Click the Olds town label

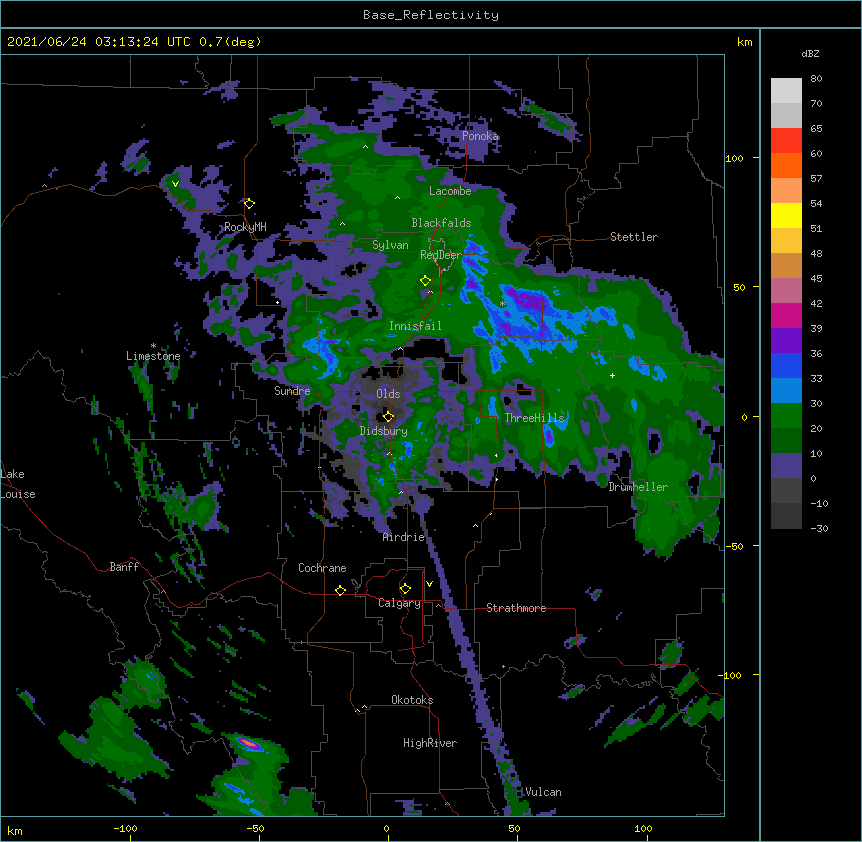point(388,394)
